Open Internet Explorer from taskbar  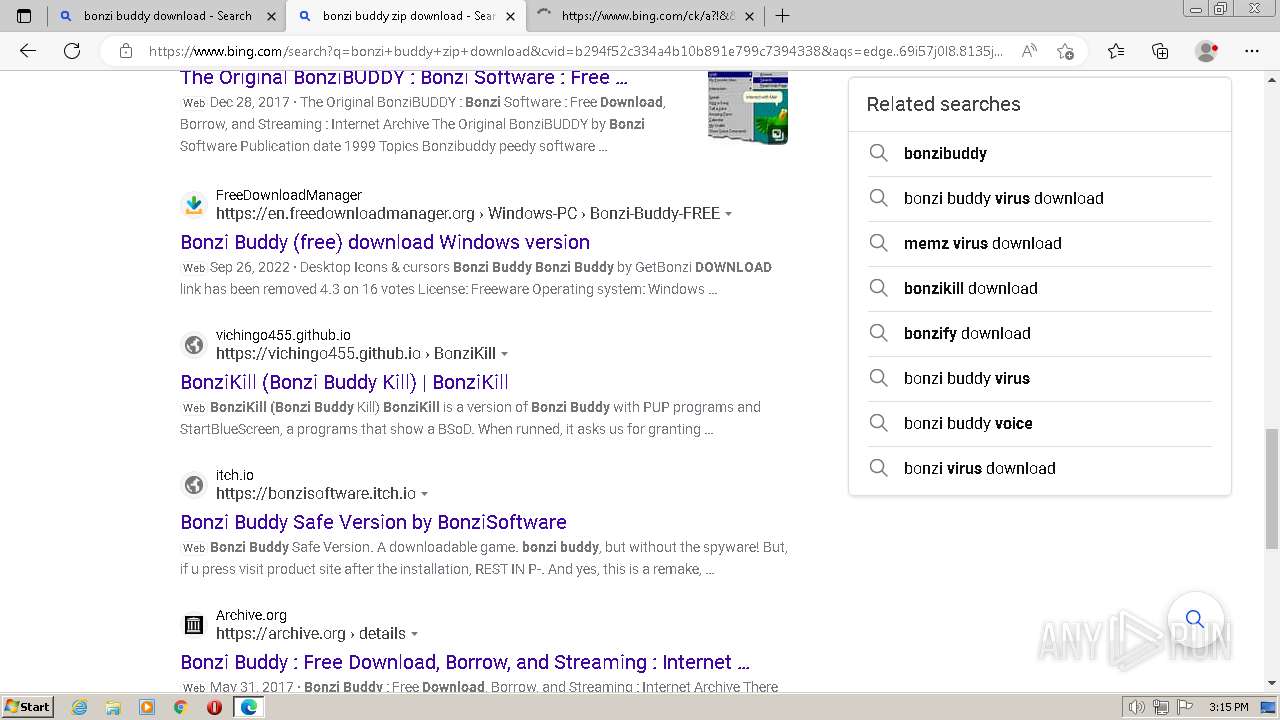80,707
